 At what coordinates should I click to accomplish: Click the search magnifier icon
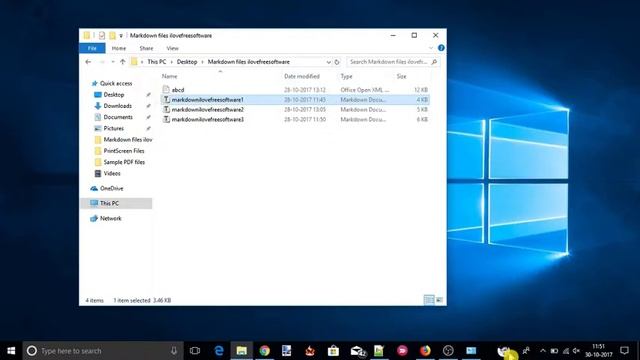(x=434, y=62)
